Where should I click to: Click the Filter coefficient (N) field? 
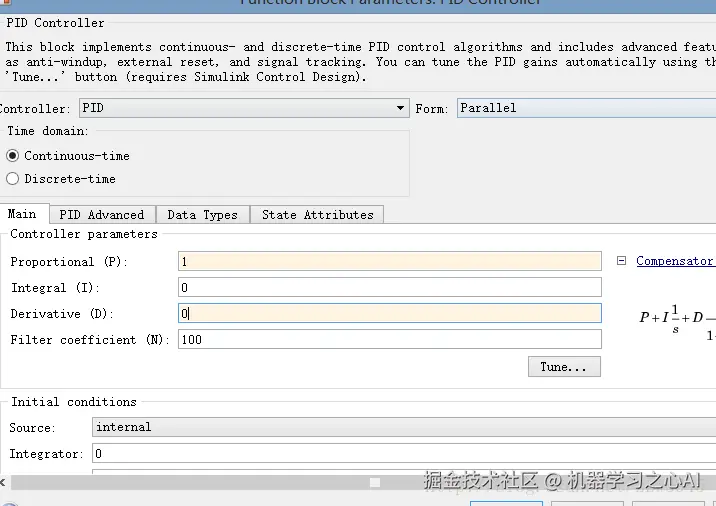[x=390, y=339]
